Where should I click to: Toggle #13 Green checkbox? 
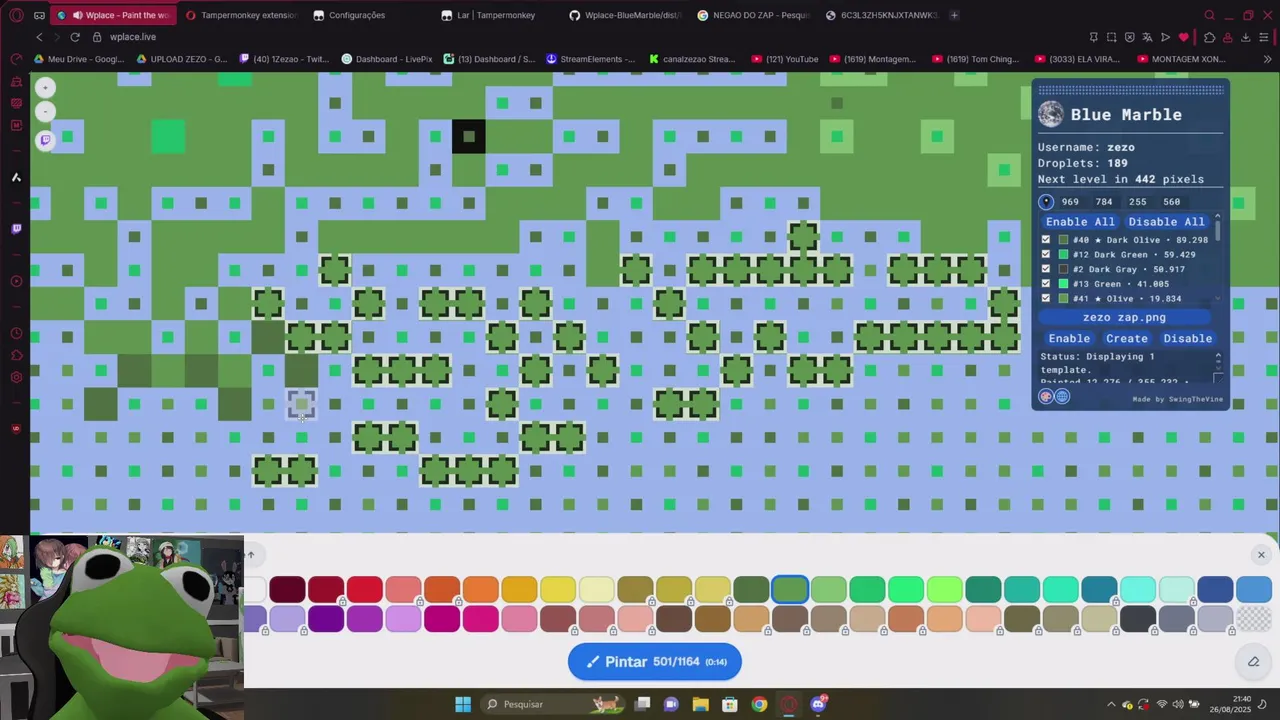click(x=1046, y=284)
